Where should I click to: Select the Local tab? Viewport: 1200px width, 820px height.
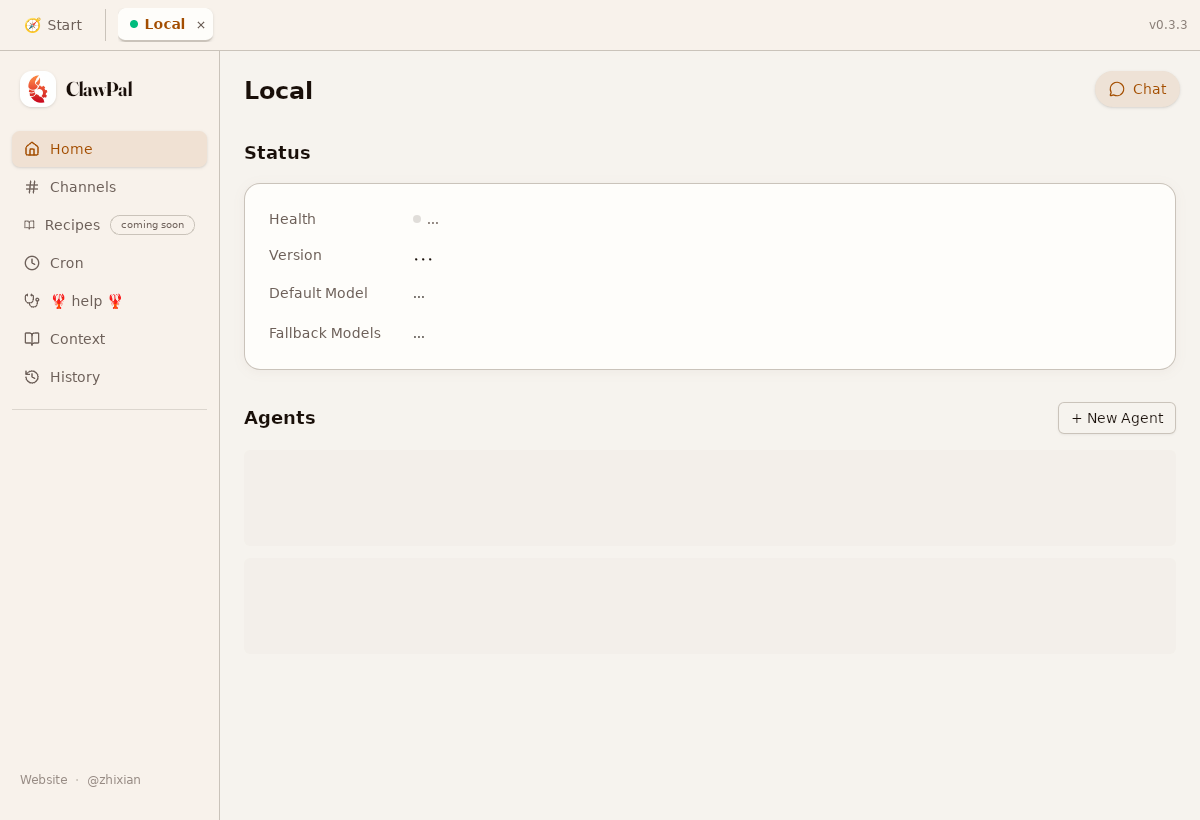click(165, 24)
